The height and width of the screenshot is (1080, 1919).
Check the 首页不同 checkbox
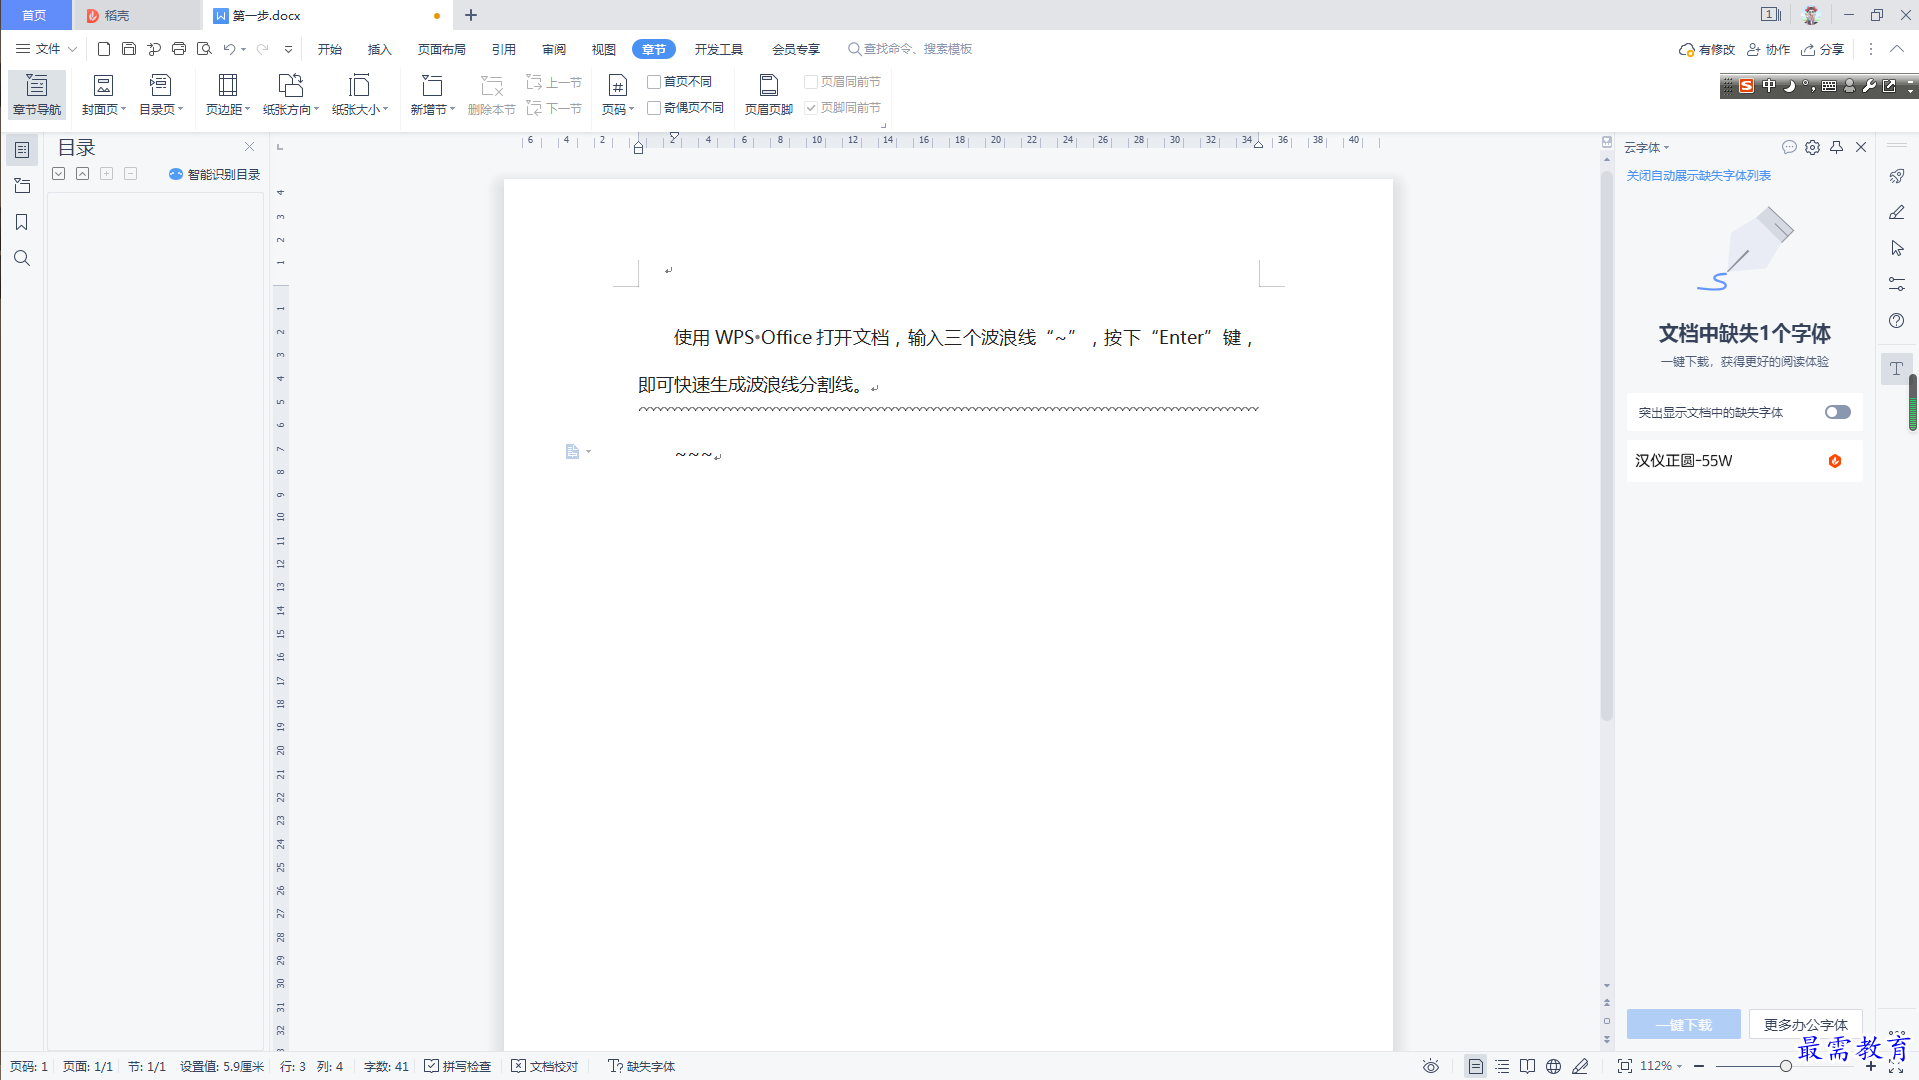[654, 82]
